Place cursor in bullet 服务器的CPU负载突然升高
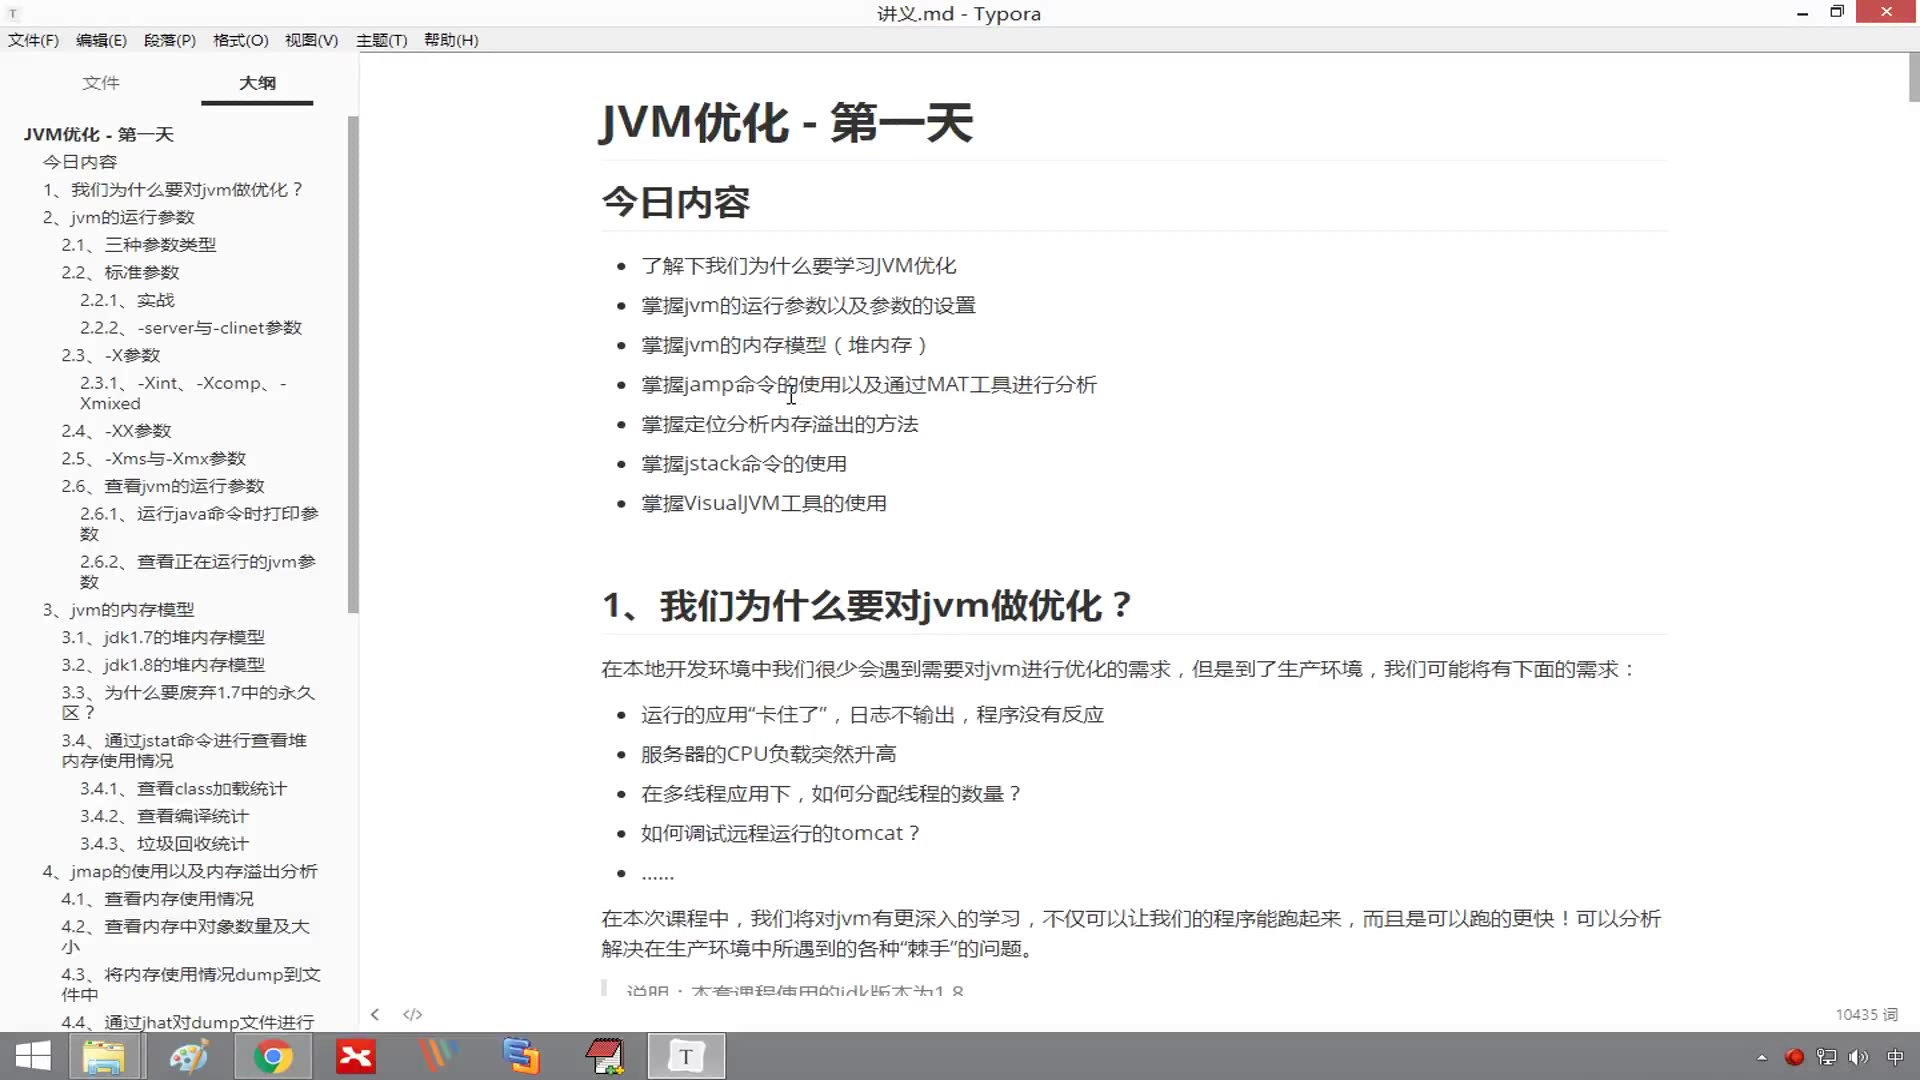 [x=768, y=754]
